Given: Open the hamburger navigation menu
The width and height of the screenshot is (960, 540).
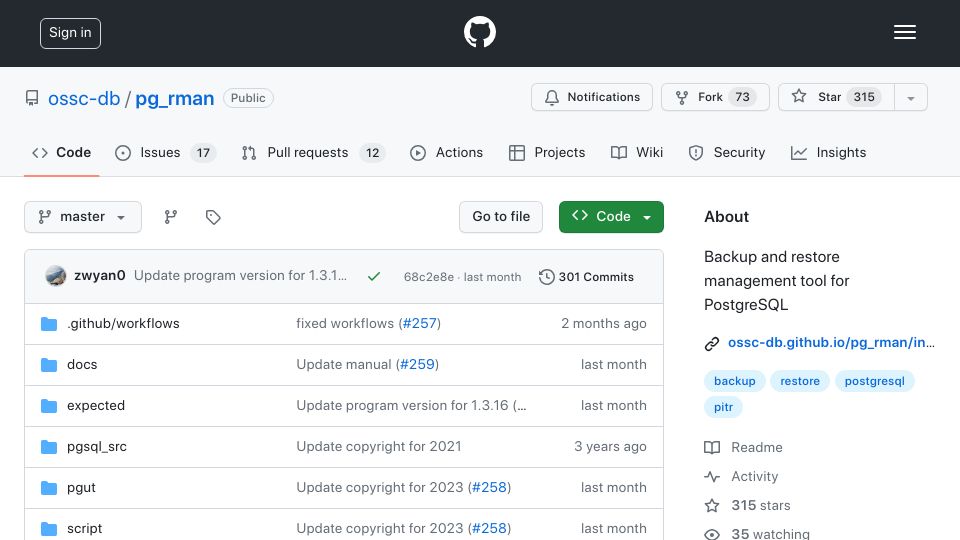Looking at the screenshot, I should [904, 32].
